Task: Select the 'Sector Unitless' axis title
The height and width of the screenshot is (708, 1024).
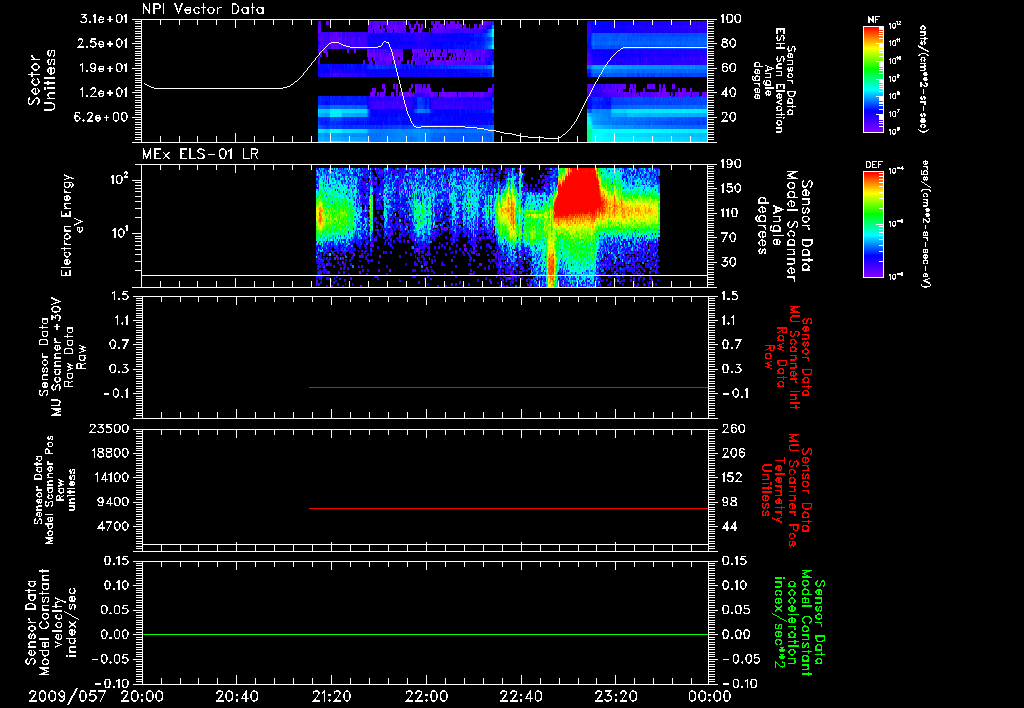Action: (42, 80)
